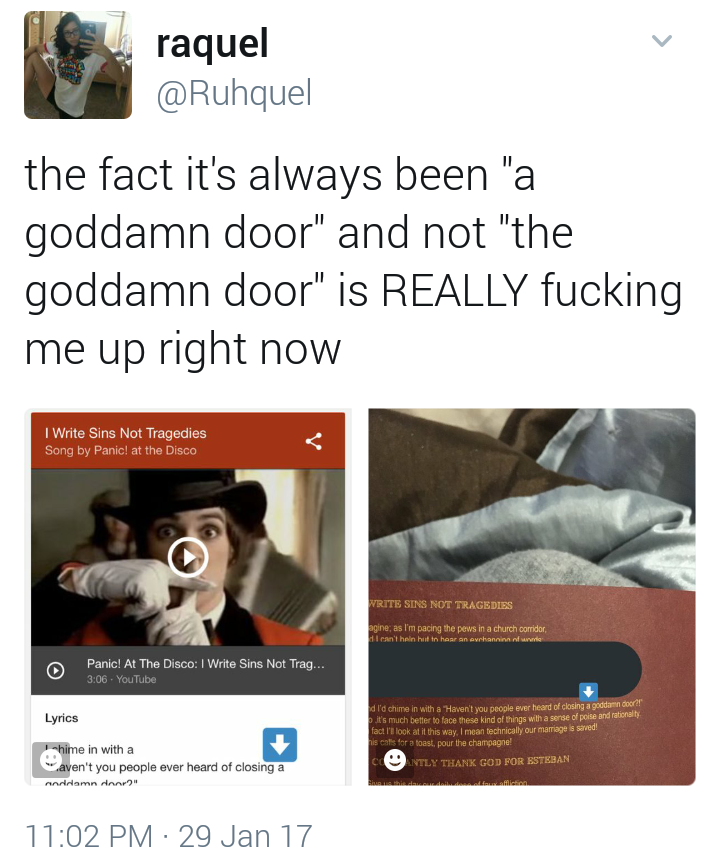
Task: Open the album booklet photo
Action: (x=532, y=597)
